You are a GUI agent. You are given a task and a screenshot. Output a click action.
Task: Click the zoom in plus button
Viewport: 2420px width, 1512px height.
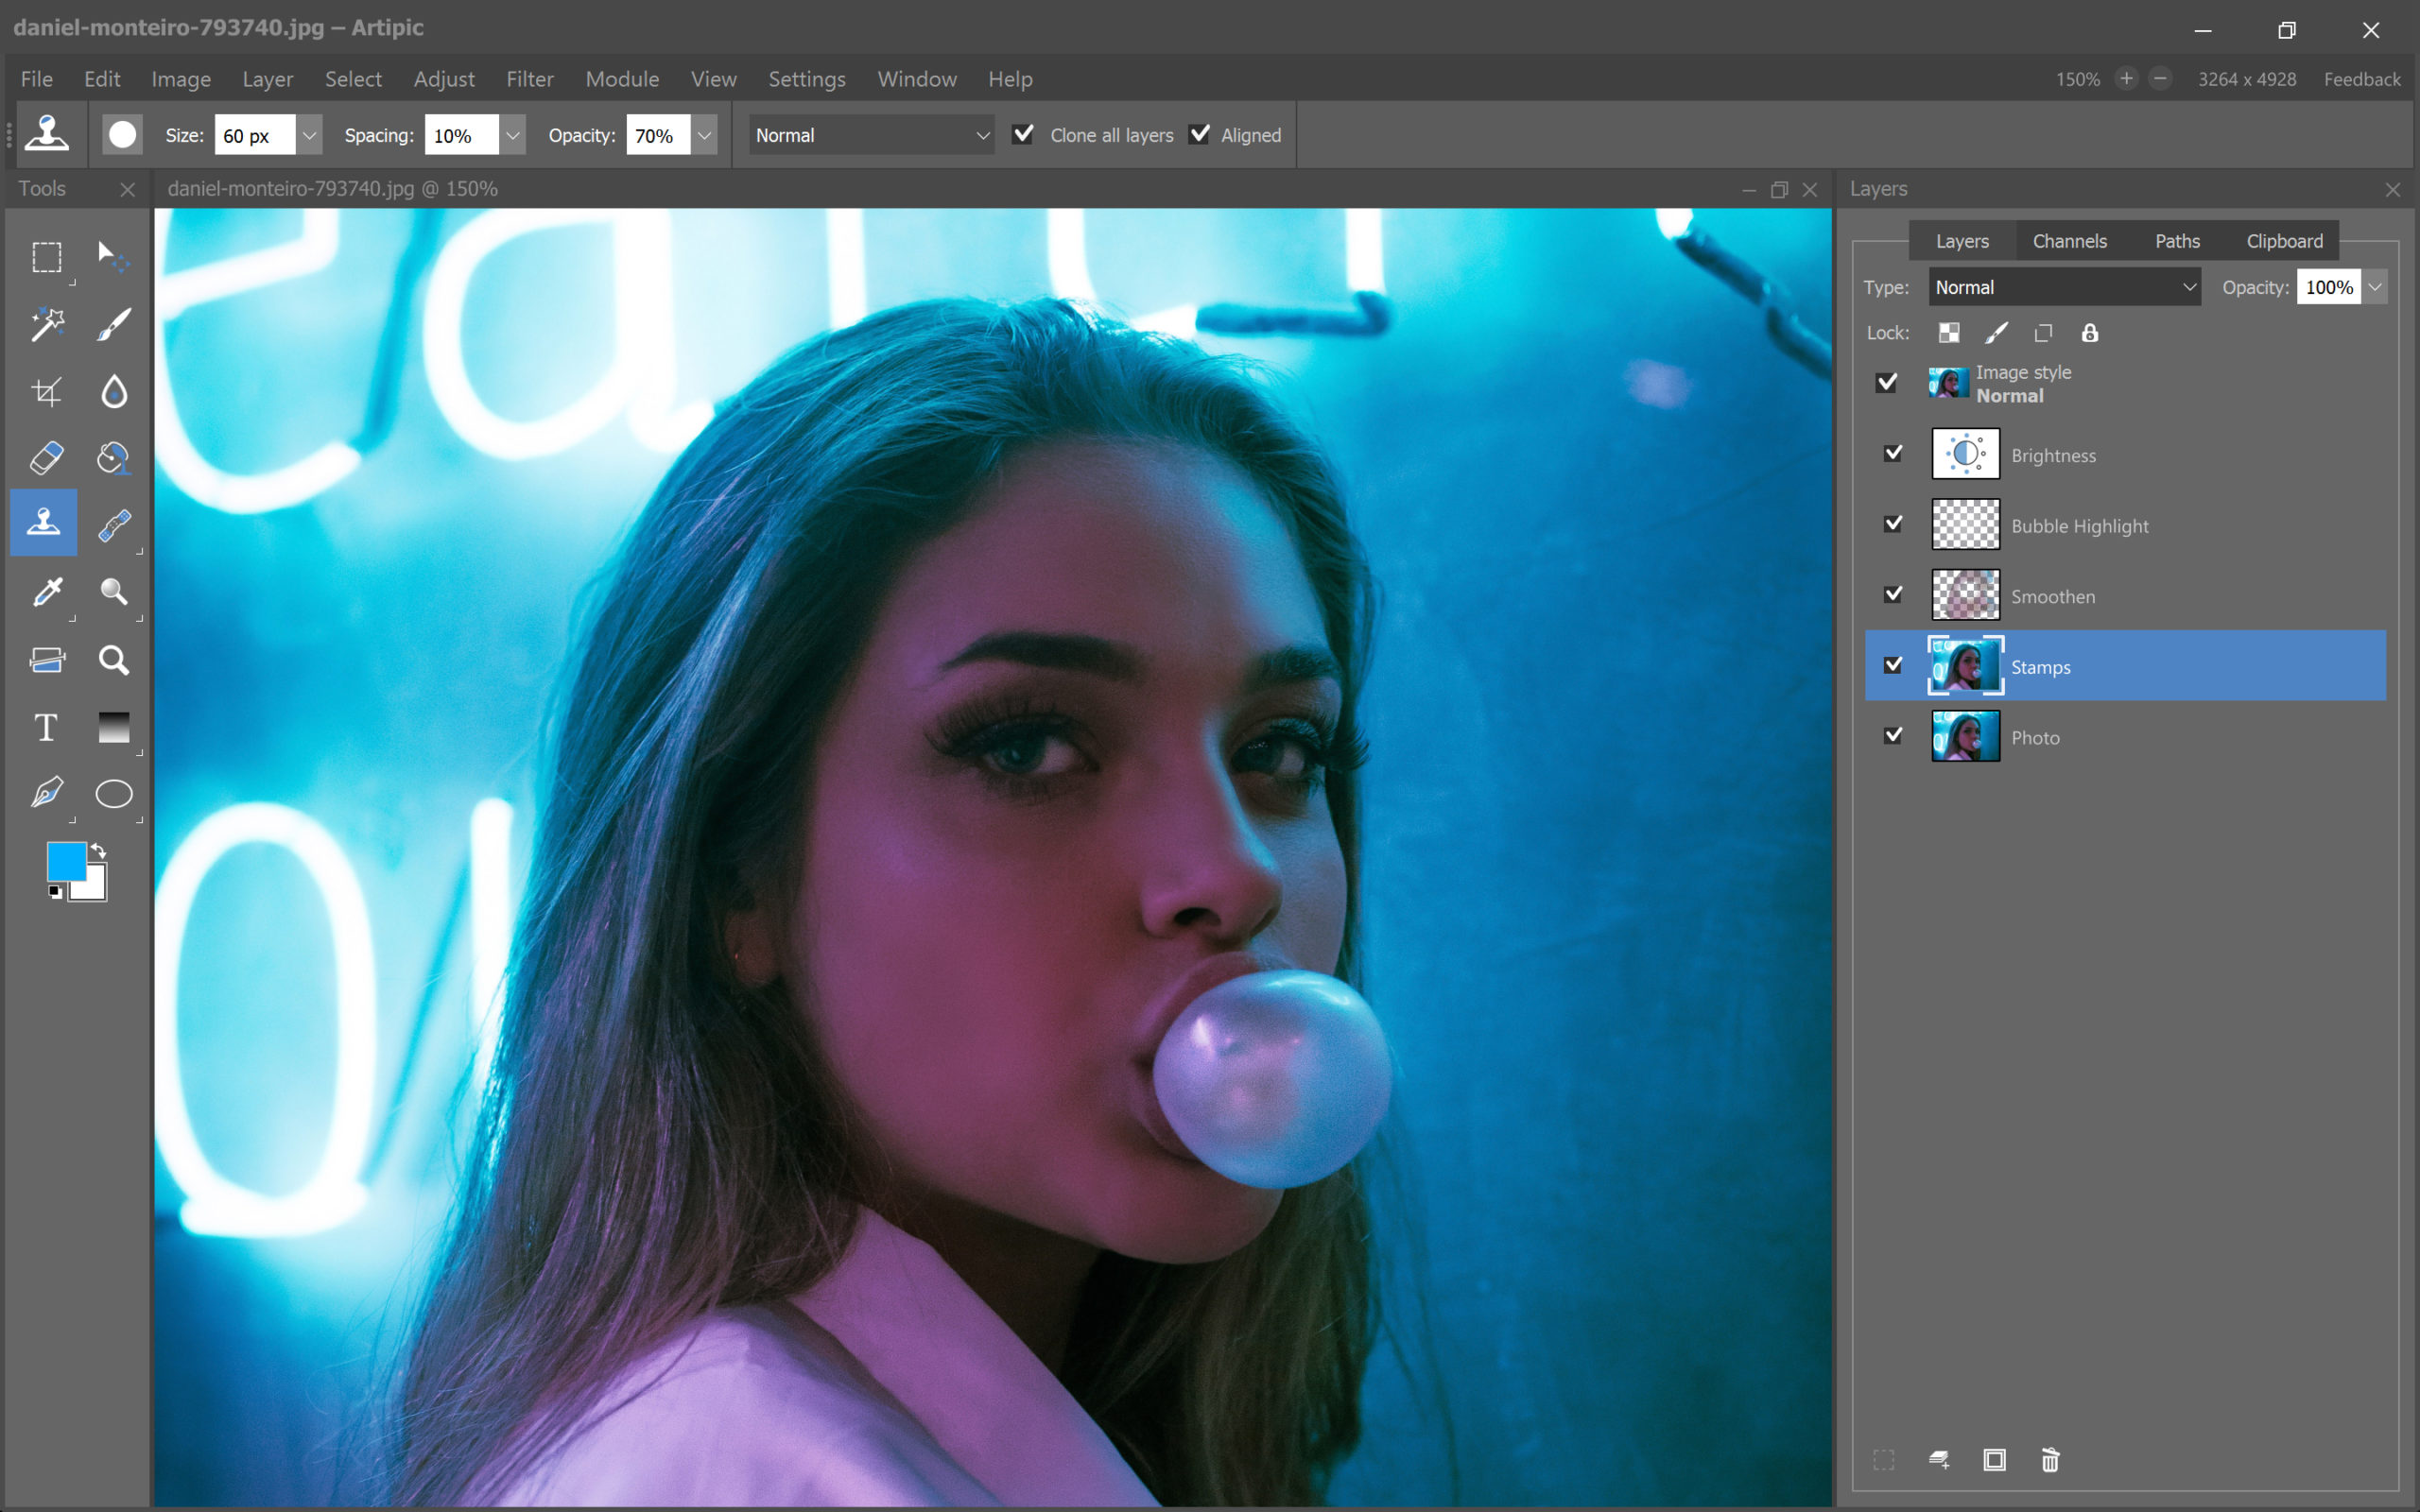(x=2126, y=78)
